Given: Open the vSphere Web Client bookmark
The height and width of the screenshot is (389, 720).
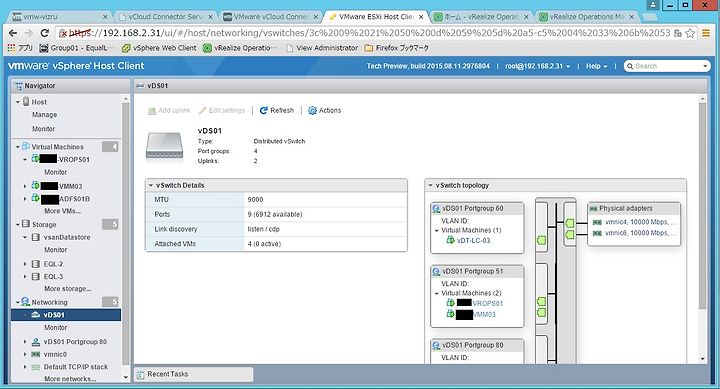Looking at the screenshot, I should pos(159,48).
